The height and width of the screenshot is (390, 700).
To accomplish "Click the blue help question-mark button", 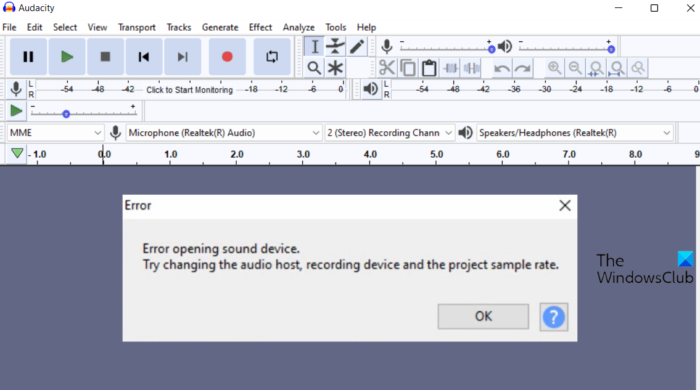I will (554, 317).
